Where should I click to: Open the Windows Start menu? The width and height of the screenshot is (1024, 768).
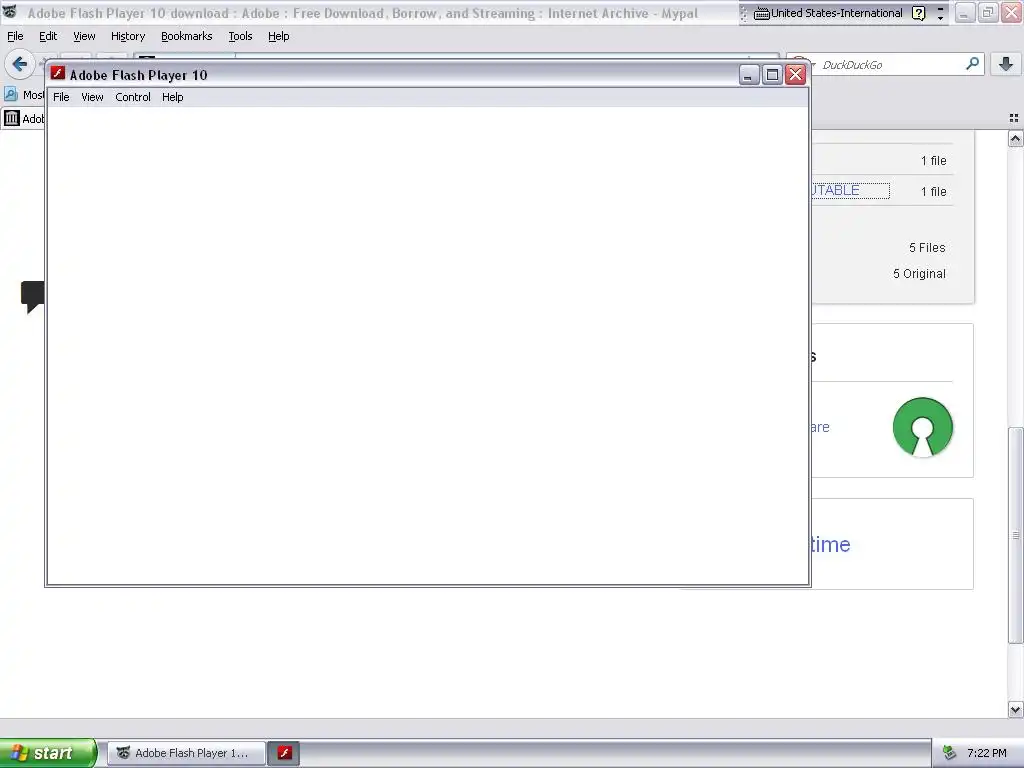coord(47,753)
